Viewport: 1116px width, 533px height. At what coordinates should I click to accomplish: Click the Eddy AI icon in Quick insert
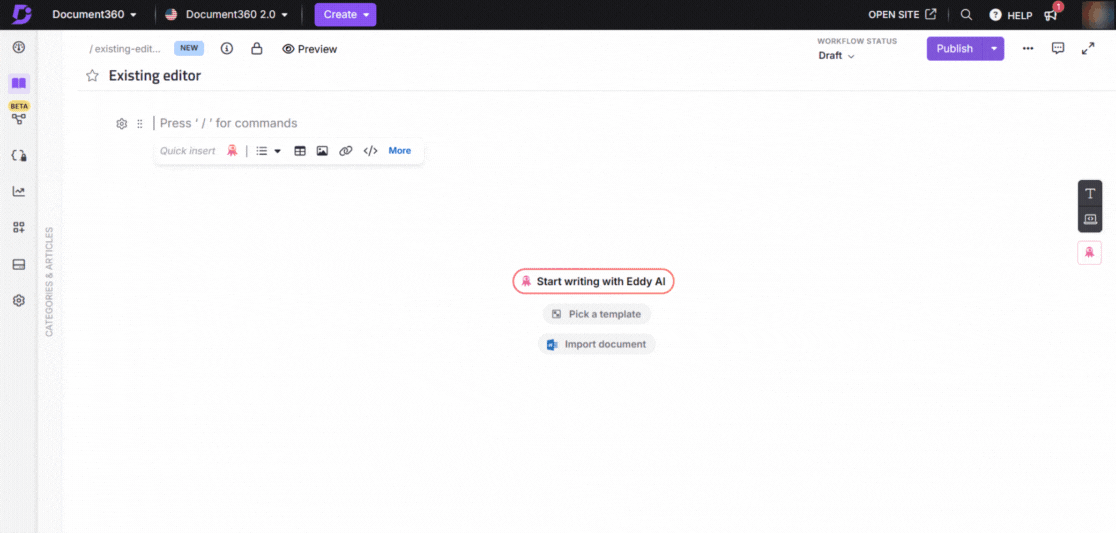pyautogui.click(x=232, y=150)
